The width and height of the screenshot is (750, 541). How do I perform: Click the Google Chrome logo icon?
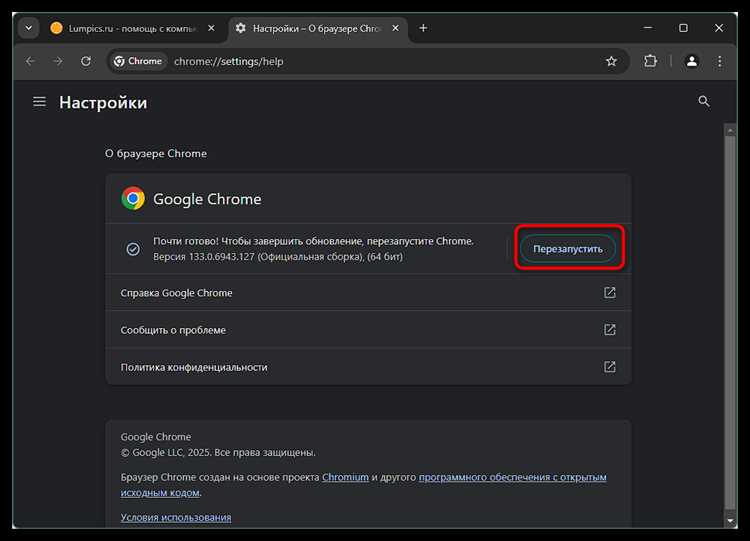pyautogui.click(x=133, y=199)
